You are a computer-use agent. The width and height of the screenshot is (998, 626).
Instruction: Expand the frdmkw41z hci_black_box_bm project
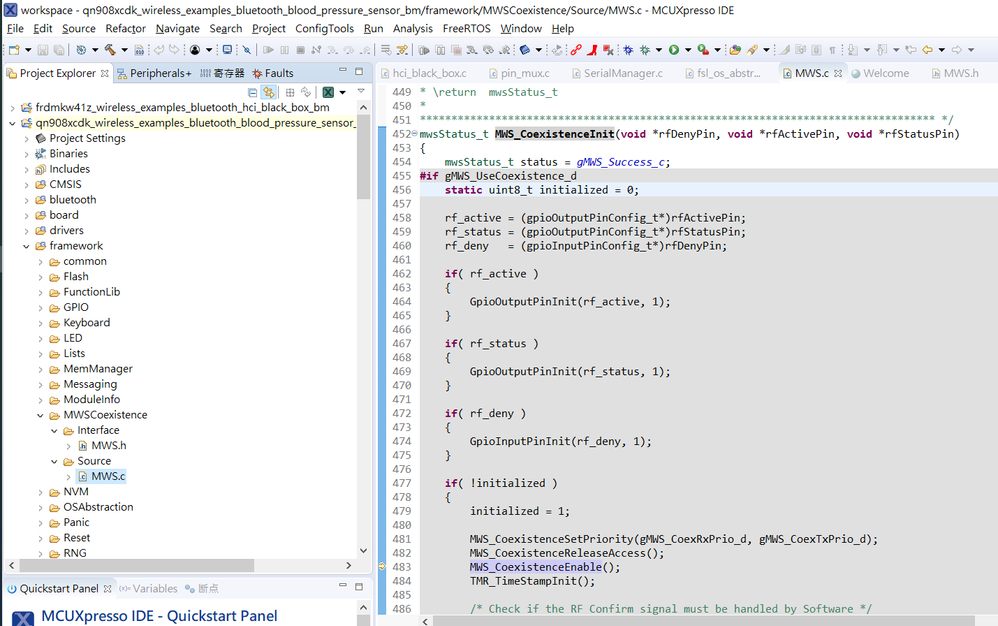(x=12, y=108)
